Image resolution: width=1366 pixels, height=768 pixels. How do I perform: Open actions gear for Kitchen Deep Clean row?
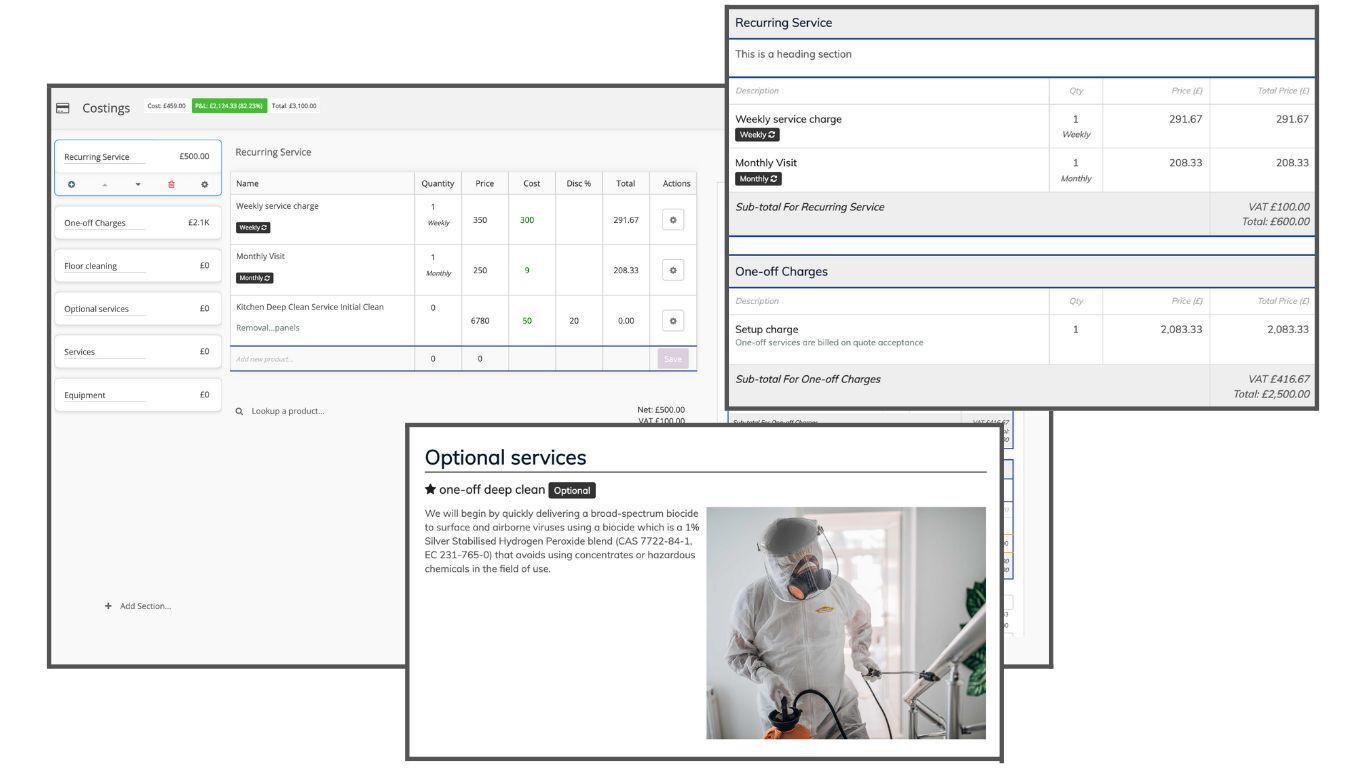coord(673,321)
